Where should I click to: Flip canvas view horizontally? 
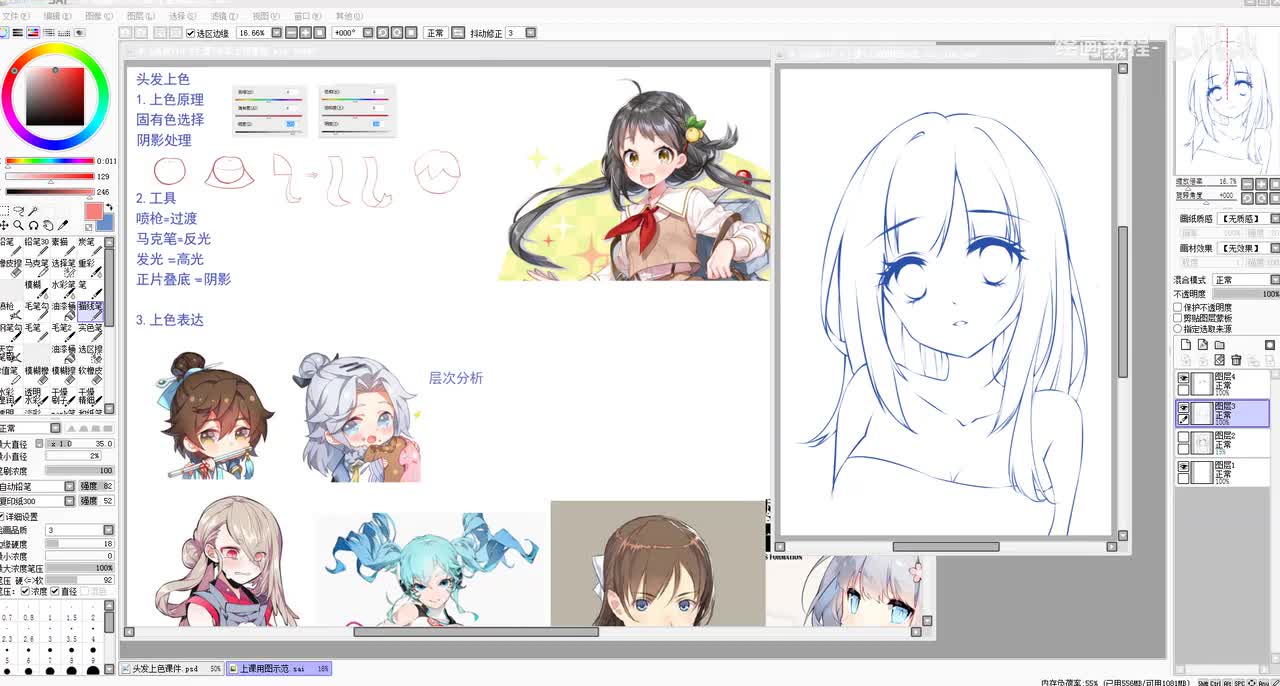(x=459, y=33)
